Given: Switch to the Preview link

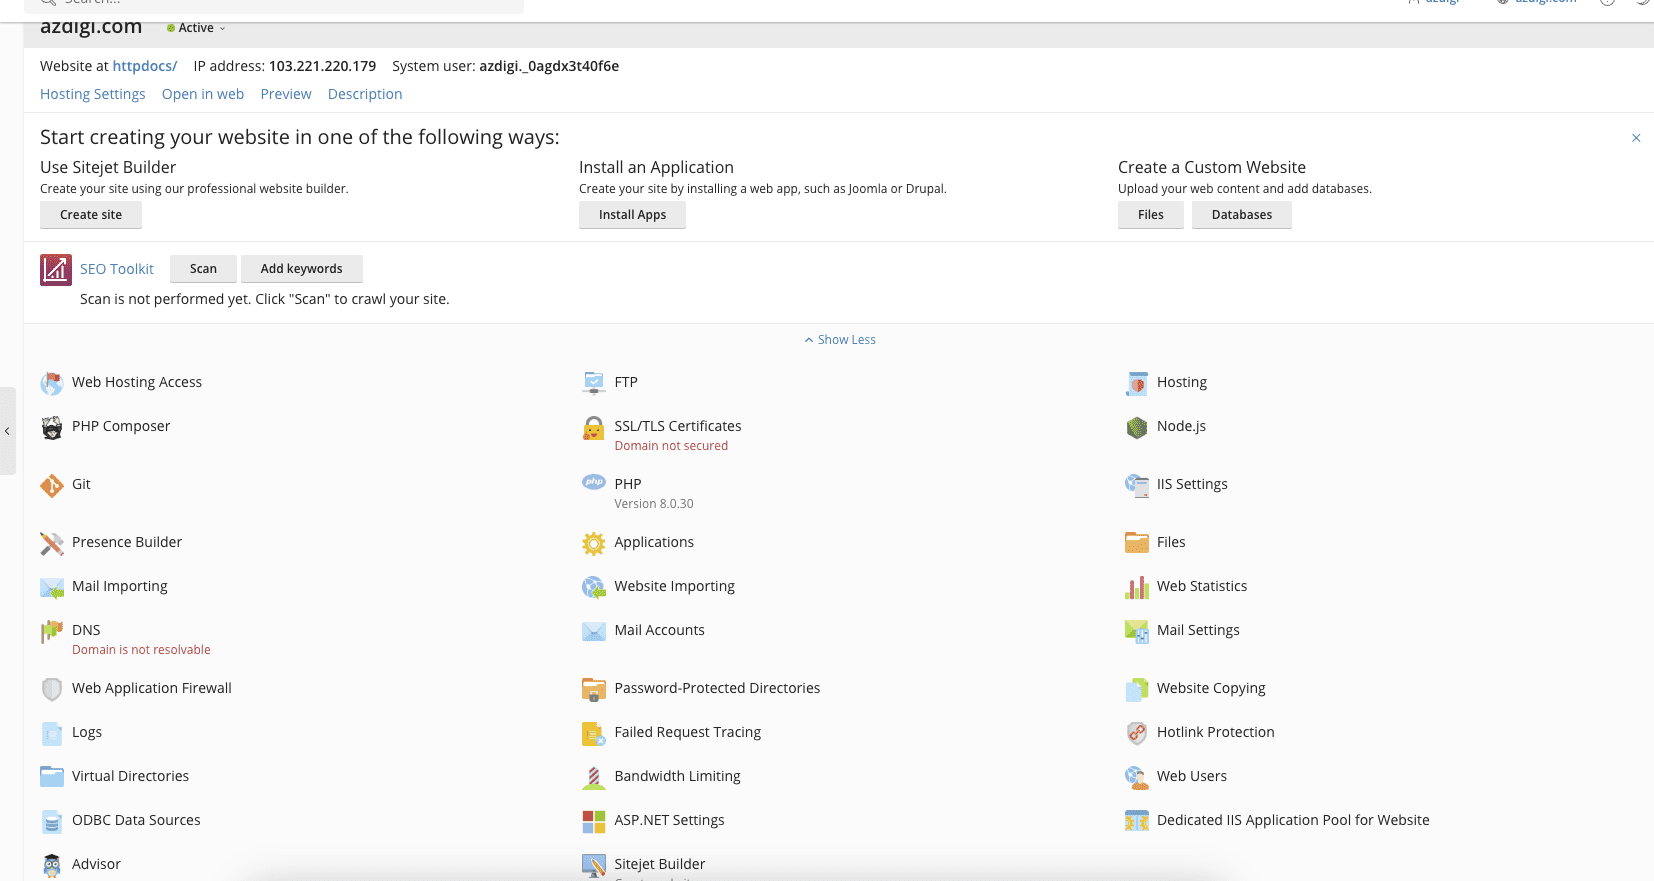Looking at the screenshot, I should tap(285, 94).
